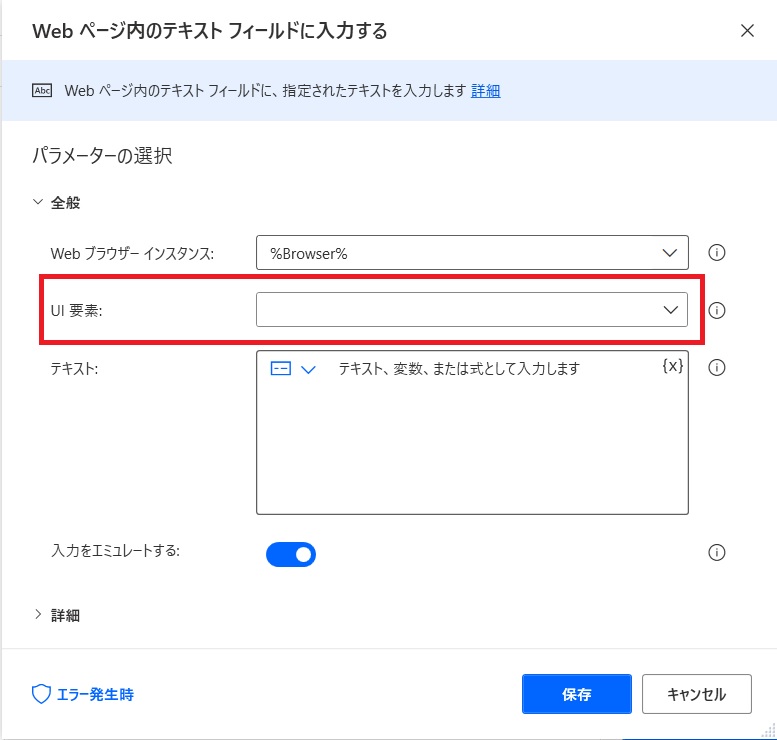Click 保存 button
This screenshot has width=777, height=740.
pyautogui.click(x=576, y=694)
